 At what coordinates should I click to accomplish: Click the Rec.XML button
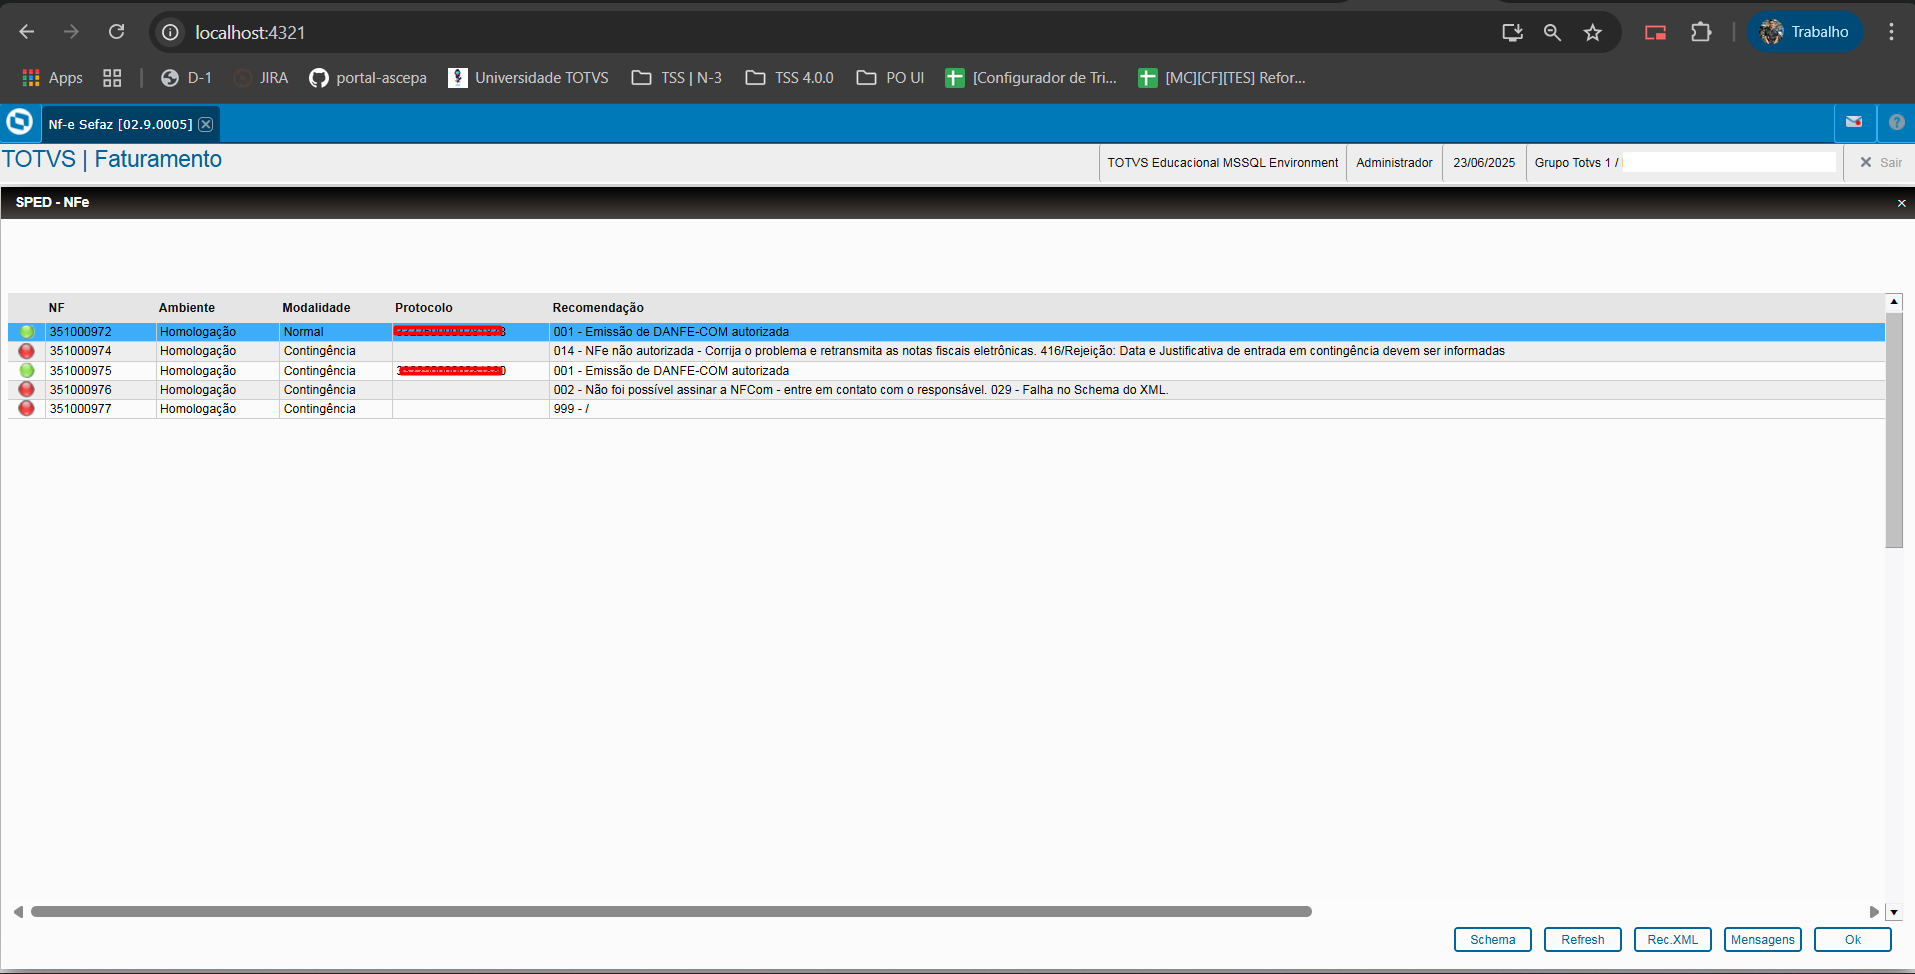click(1673, 940)
